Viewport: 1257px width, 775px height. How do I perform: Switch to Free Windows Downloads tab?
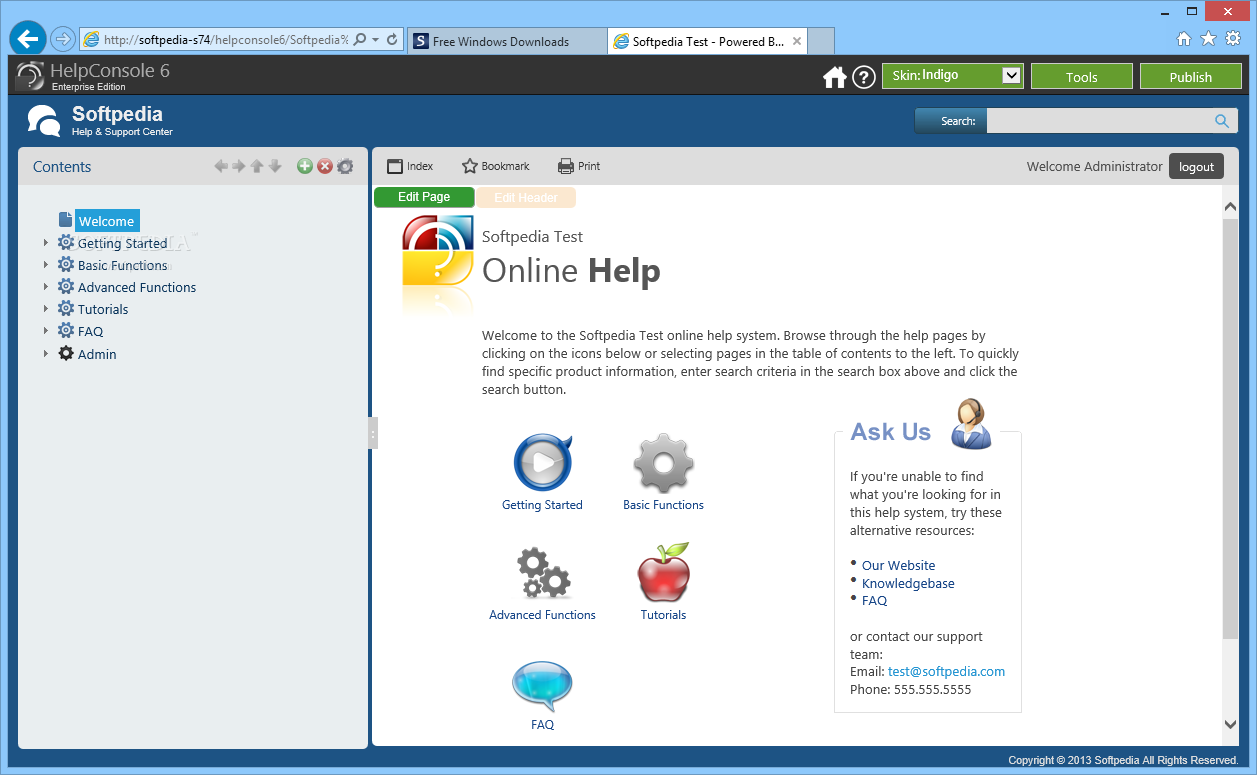click(x=506, y=41)
